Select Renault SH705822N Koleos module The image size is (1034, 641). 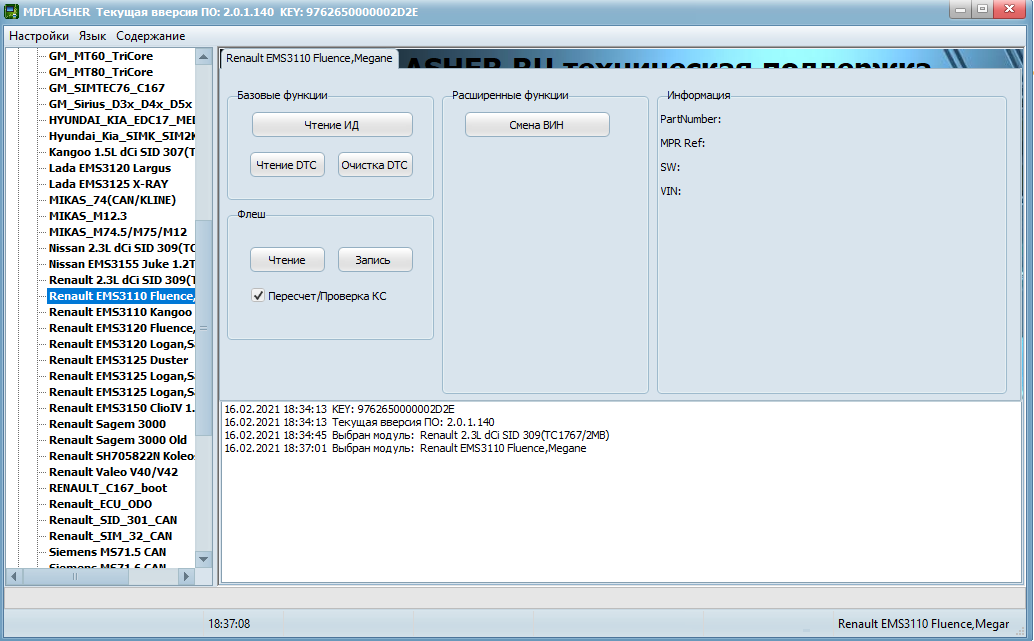tap(122, 456)
